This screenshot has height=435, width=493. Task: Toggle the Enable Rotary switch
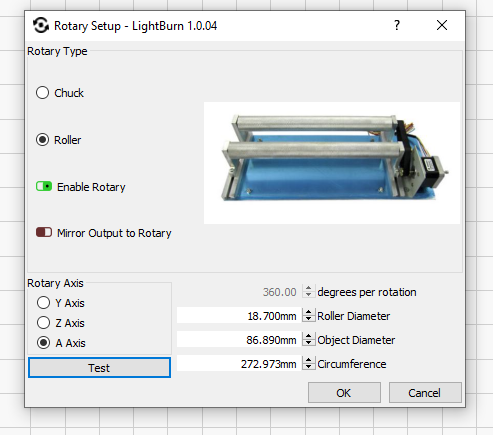(44, 186)
